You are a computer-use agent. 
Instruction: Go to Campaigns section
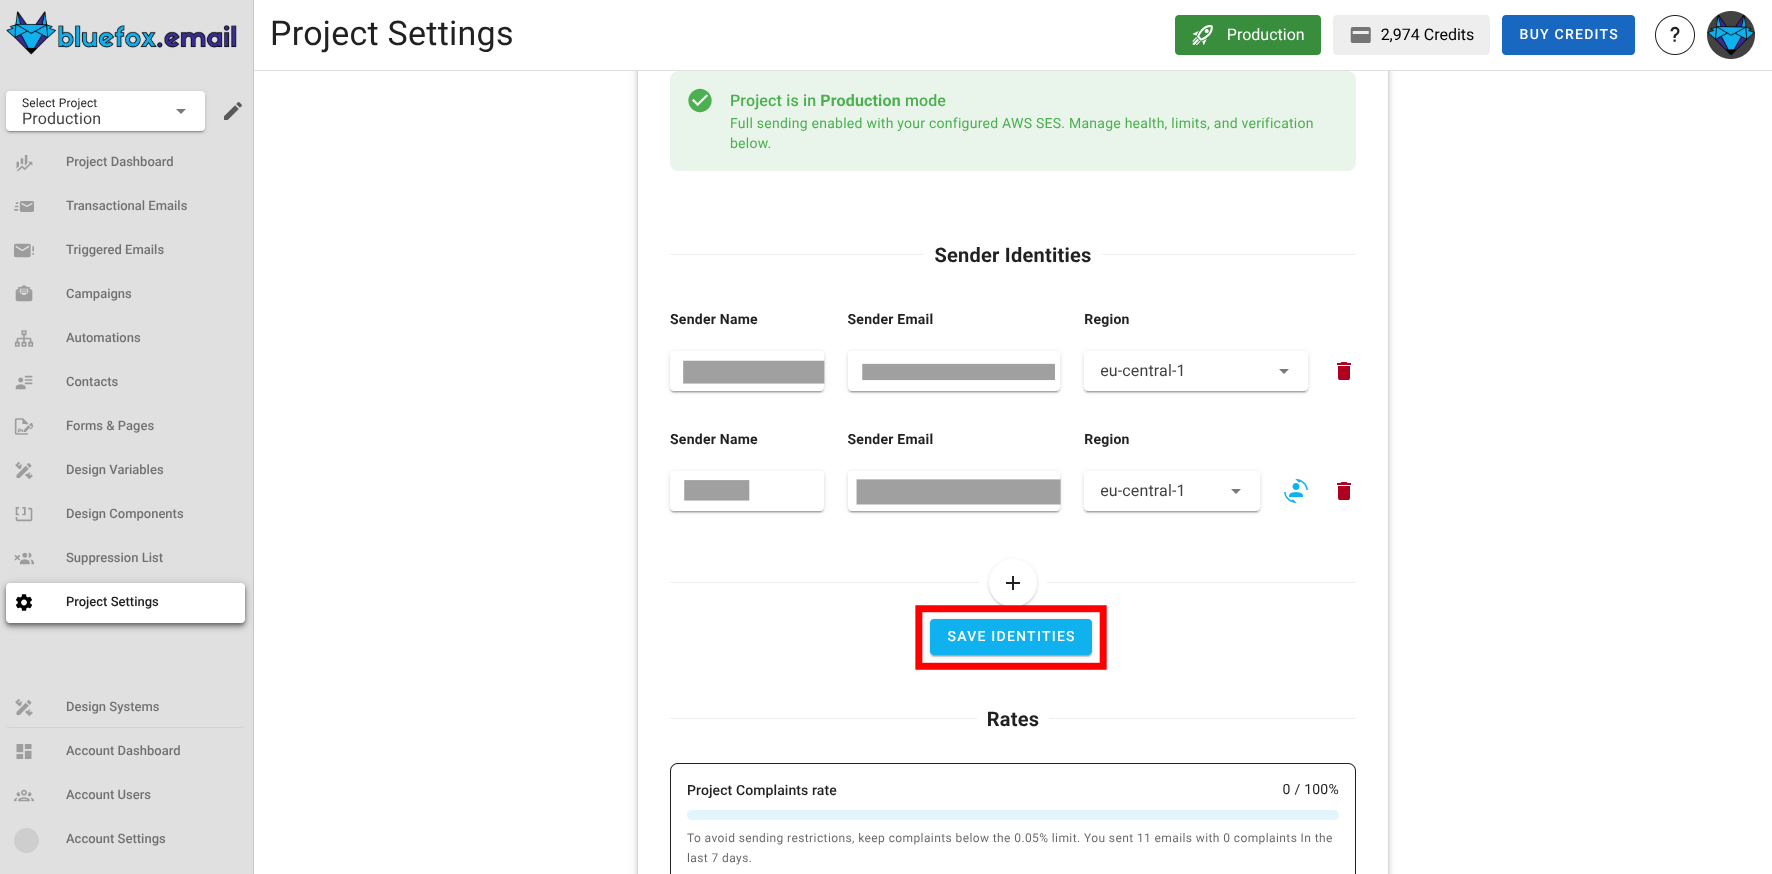pyautogui.click(x=98, y=294)
